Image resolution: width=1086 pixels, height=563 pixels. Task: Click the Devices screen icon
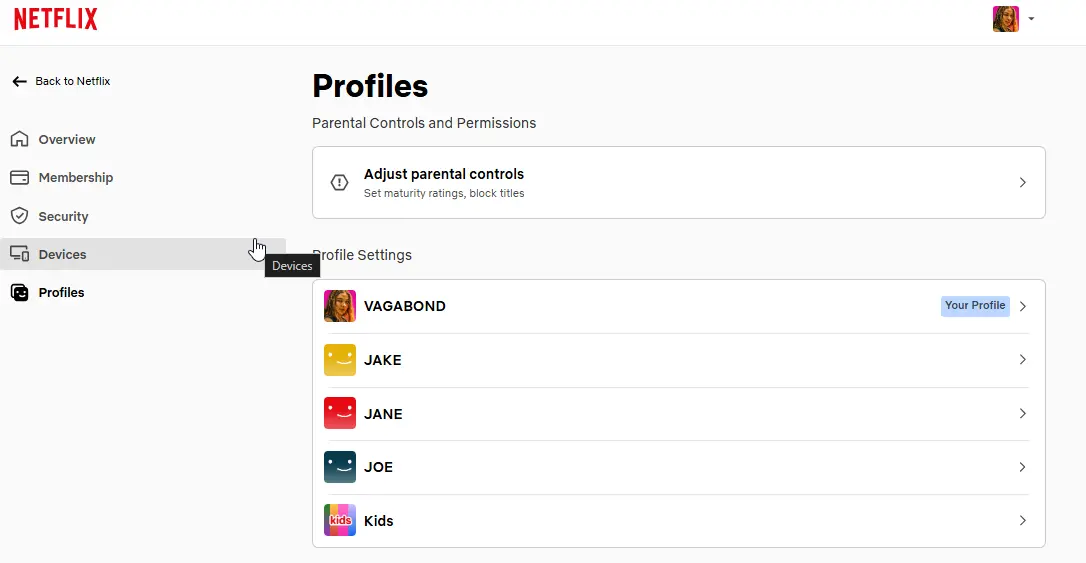(19, 254)
